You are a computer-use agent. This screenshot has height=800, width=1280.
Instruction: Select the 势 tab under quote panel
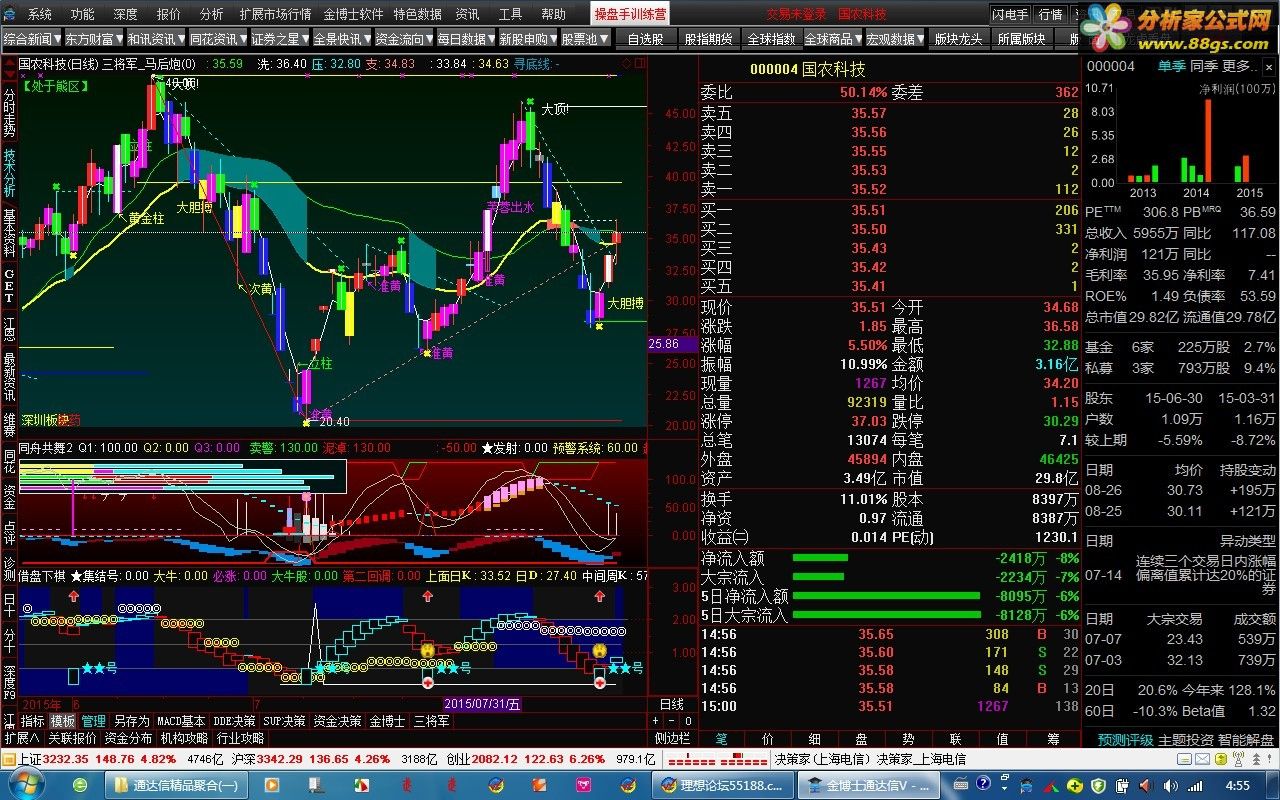(908, 739)
